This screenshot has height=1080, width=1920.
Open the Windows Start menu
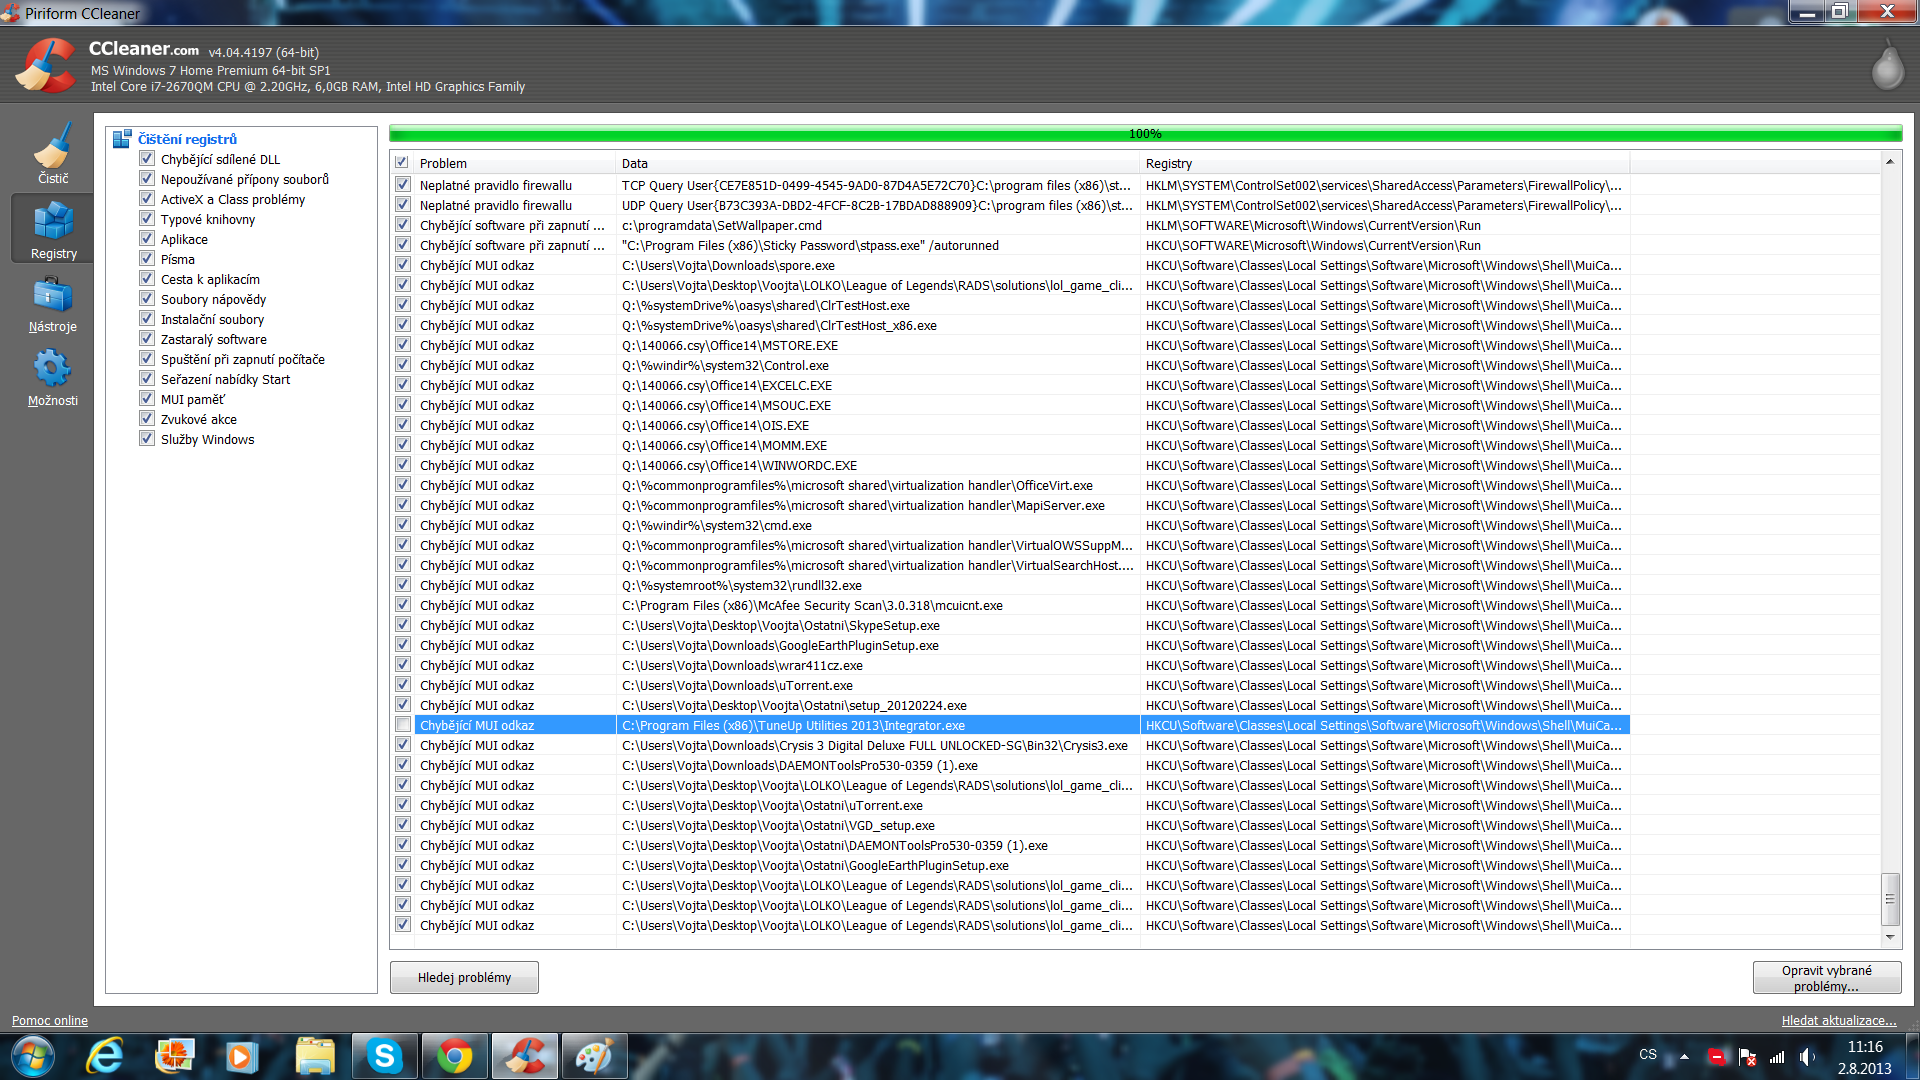pos(32,1056)
